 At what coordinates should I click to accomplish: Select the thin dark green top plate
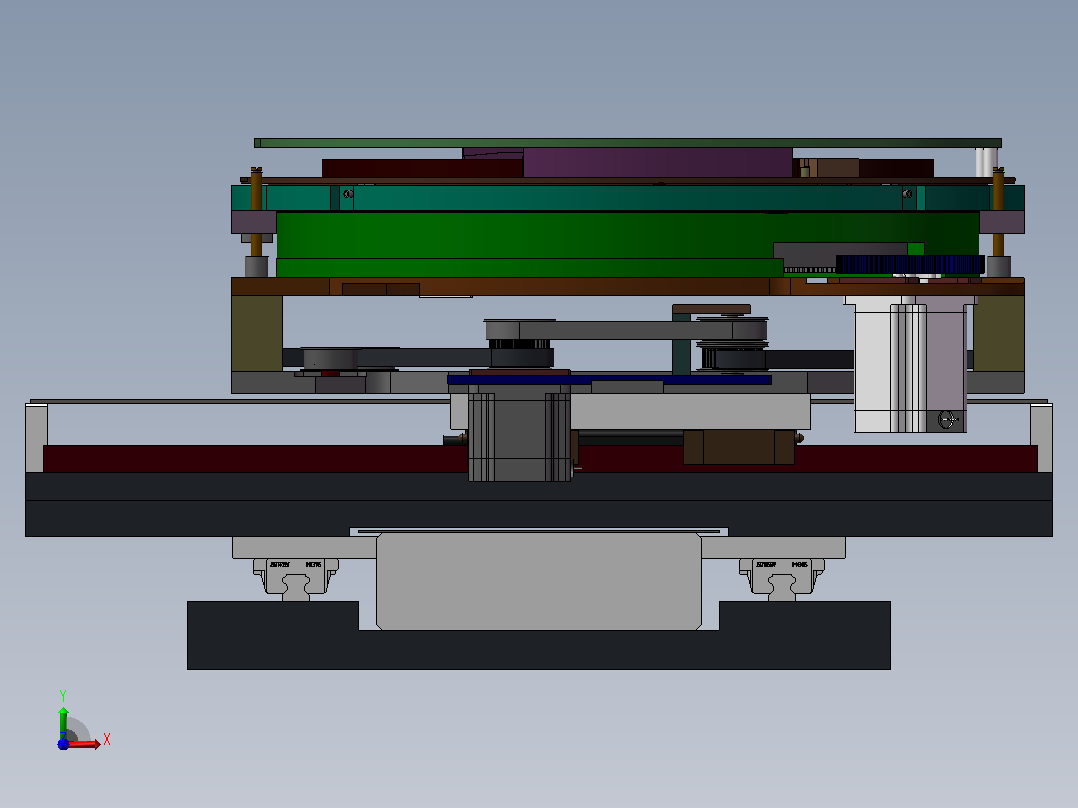click(628, 143)
